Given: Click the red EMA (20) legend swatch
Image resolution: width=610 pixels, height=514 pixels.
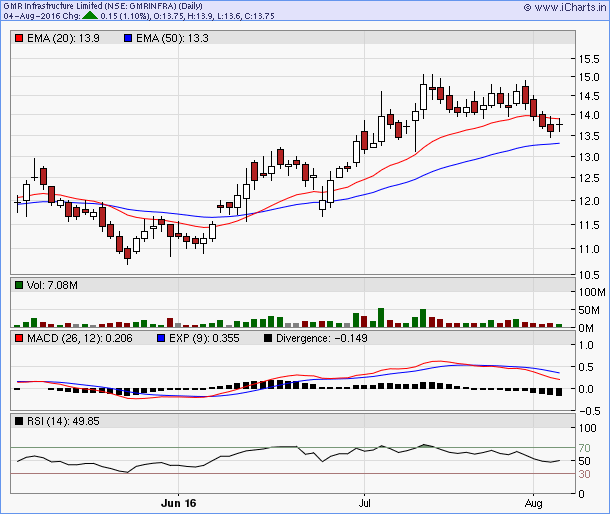Looking at the screenshot, I should tap(19, 38).
